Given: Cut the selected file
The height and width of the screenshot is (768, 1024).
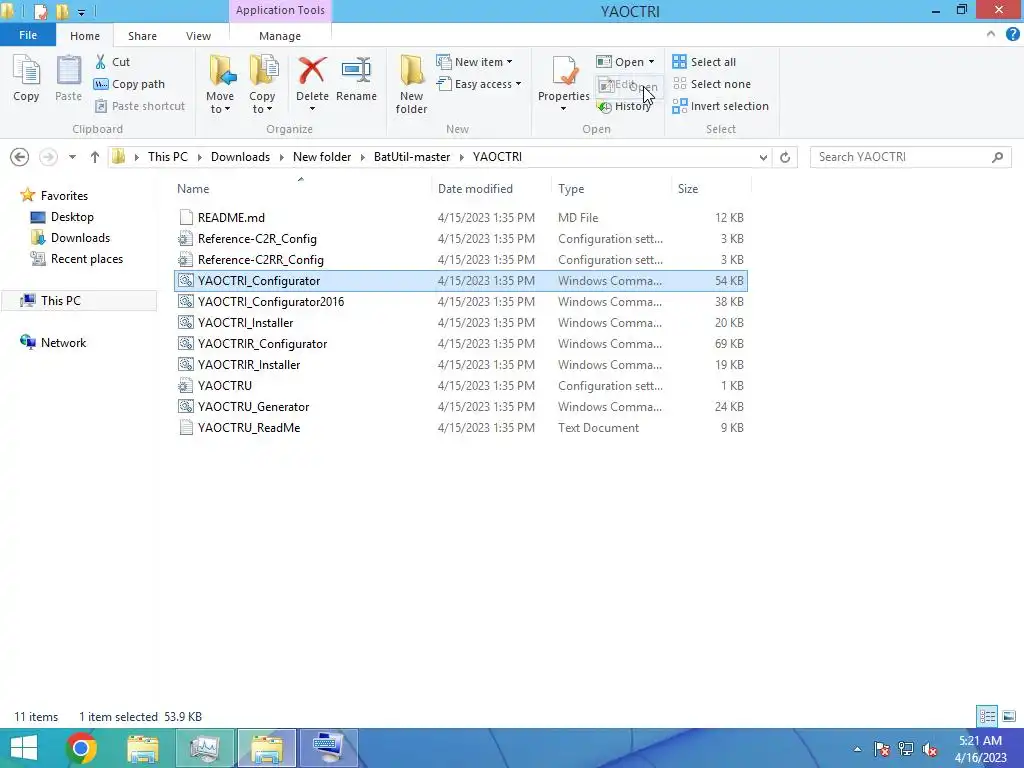Looking at the screenshot, I should 112,62.
